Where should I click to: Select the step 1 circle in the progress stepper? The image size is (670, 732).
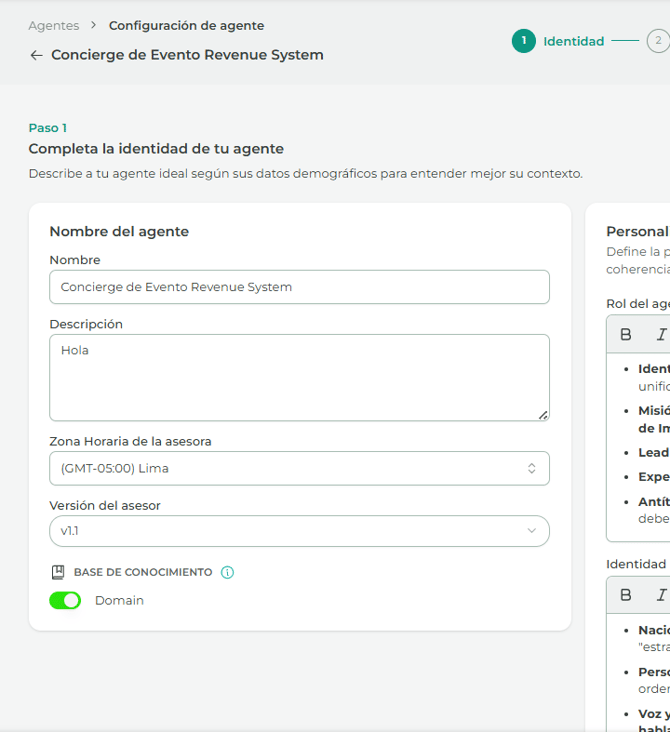click(x=523, y=41)
